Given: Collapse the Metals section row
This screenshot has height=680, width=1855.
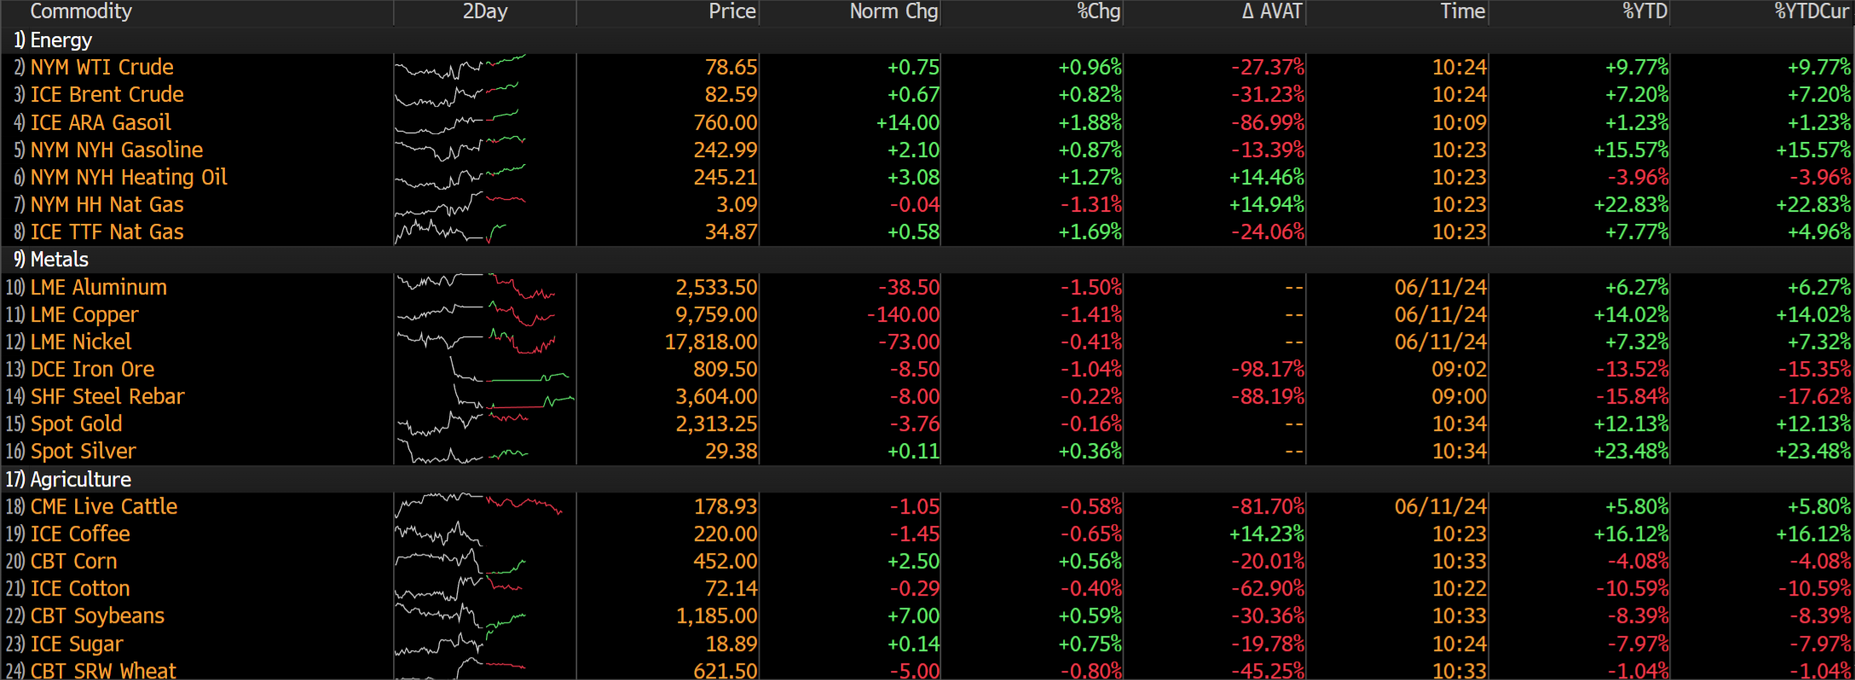Looking at the screenshot, I should coord(927,260).
